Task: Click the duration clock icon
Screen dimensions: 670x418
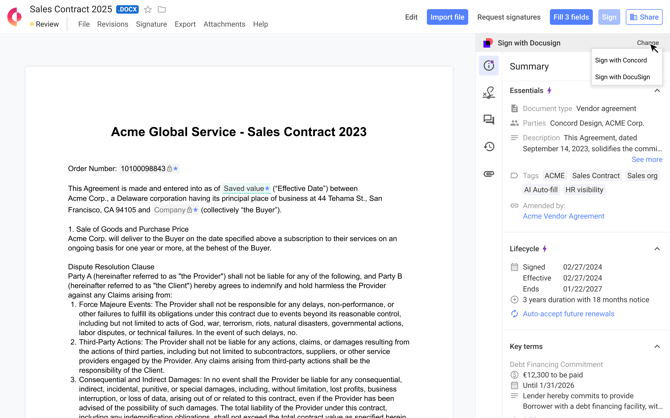Action: tap(514, 300)
